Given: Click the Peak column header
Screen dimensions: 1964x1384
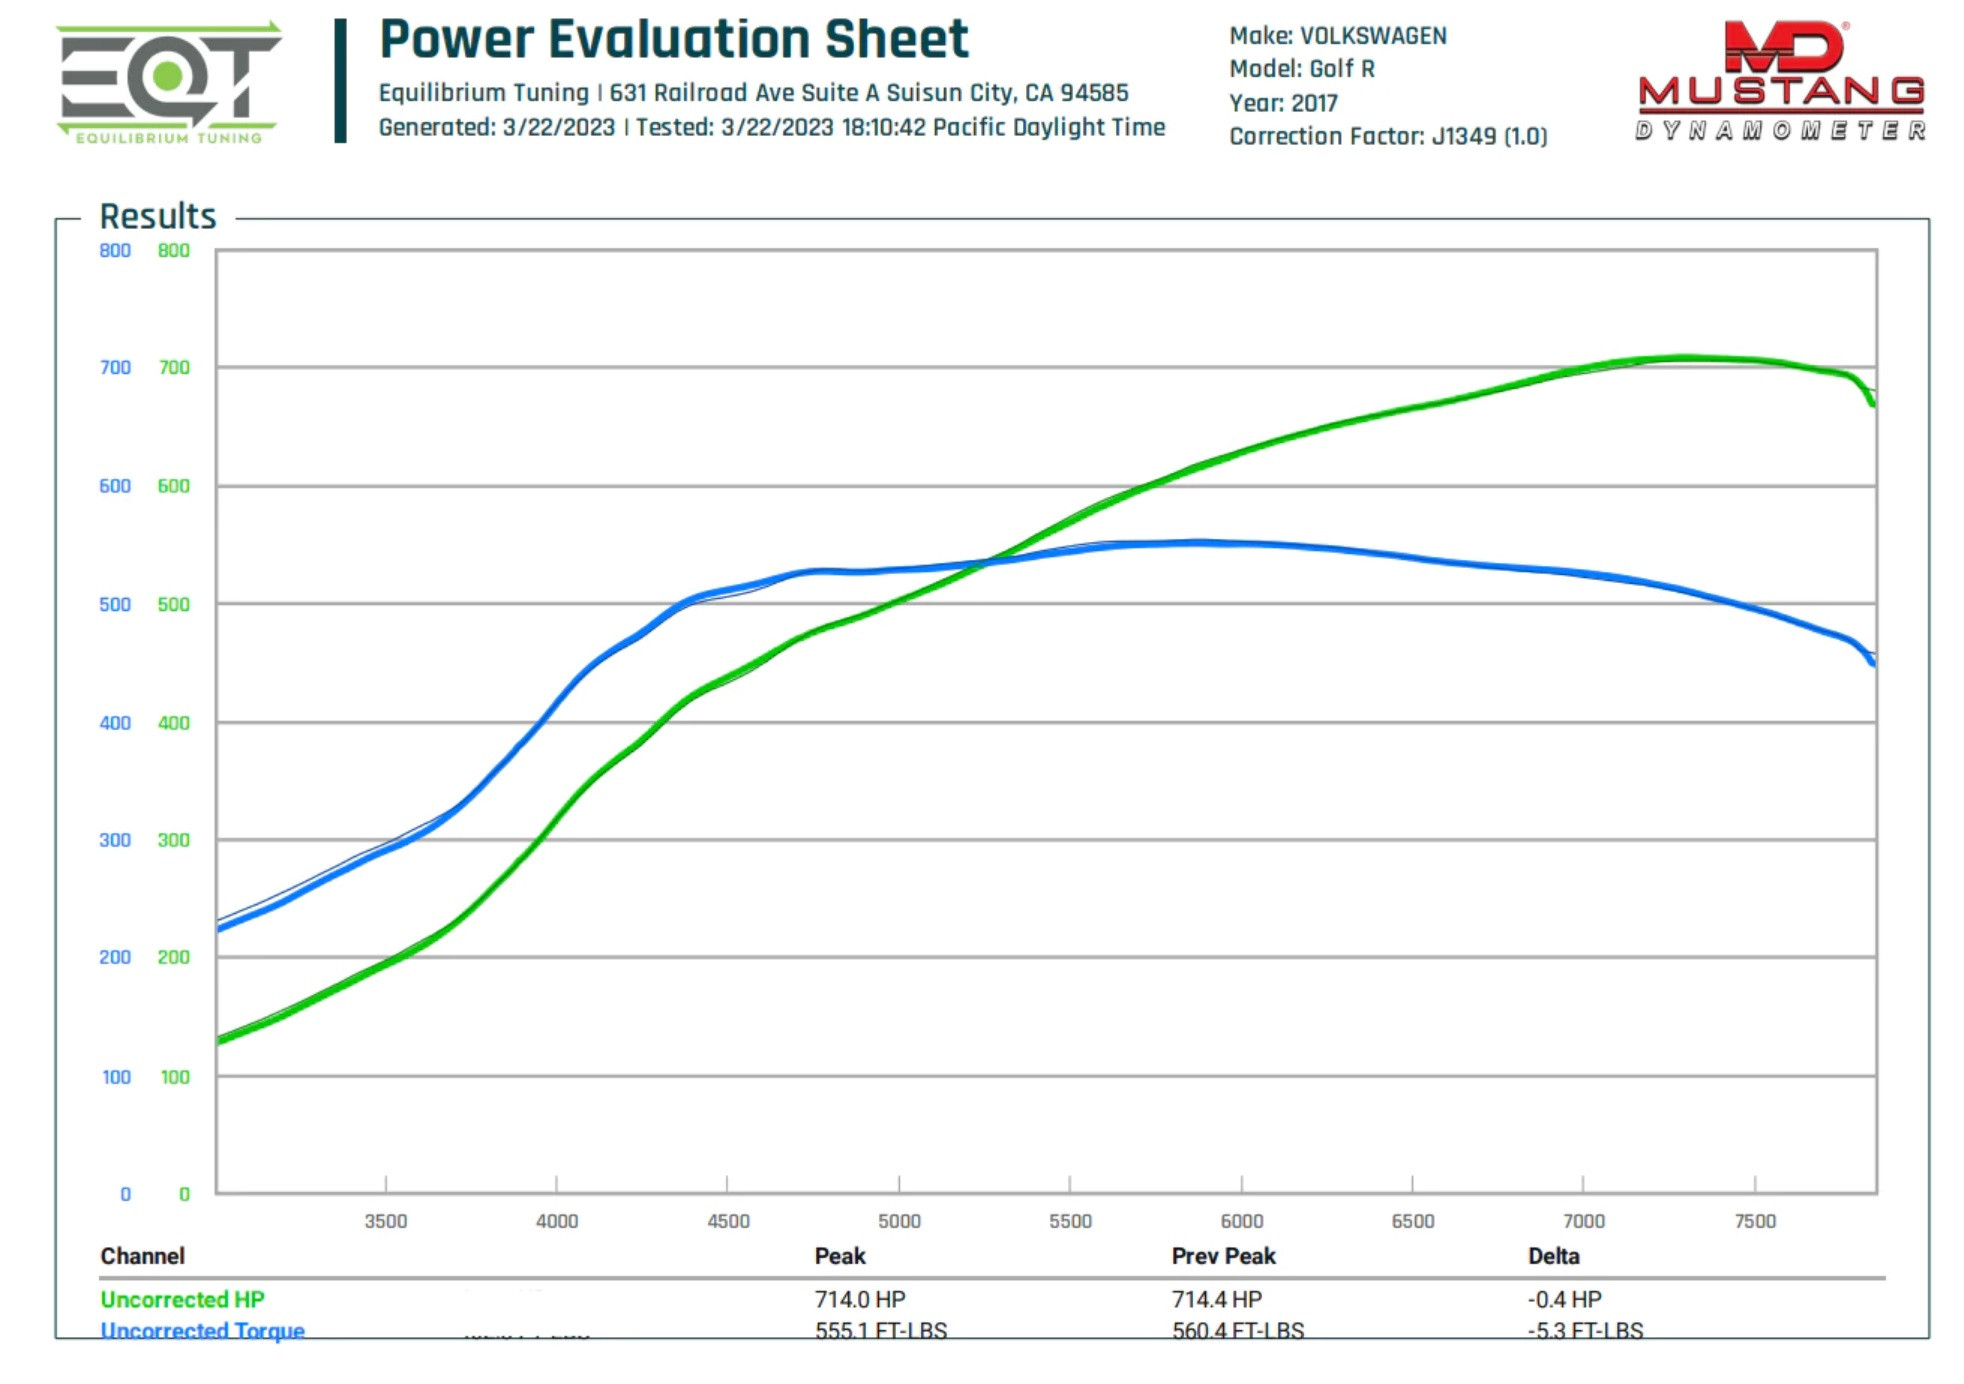Looking at the screenshot, I should coord(839,1256).
